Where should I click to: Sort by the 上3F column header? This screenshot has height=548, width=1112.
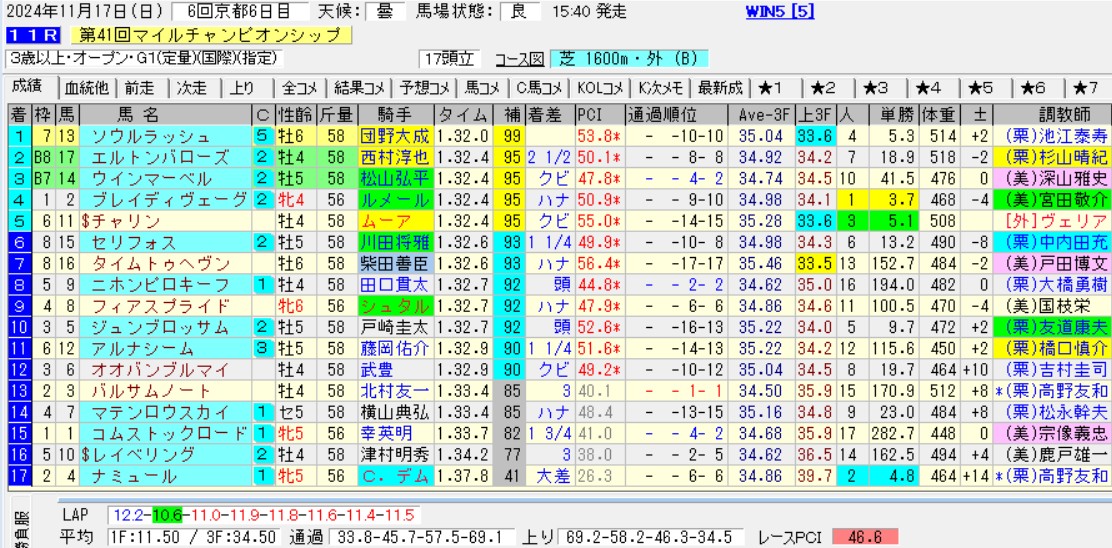pos(815,113)
